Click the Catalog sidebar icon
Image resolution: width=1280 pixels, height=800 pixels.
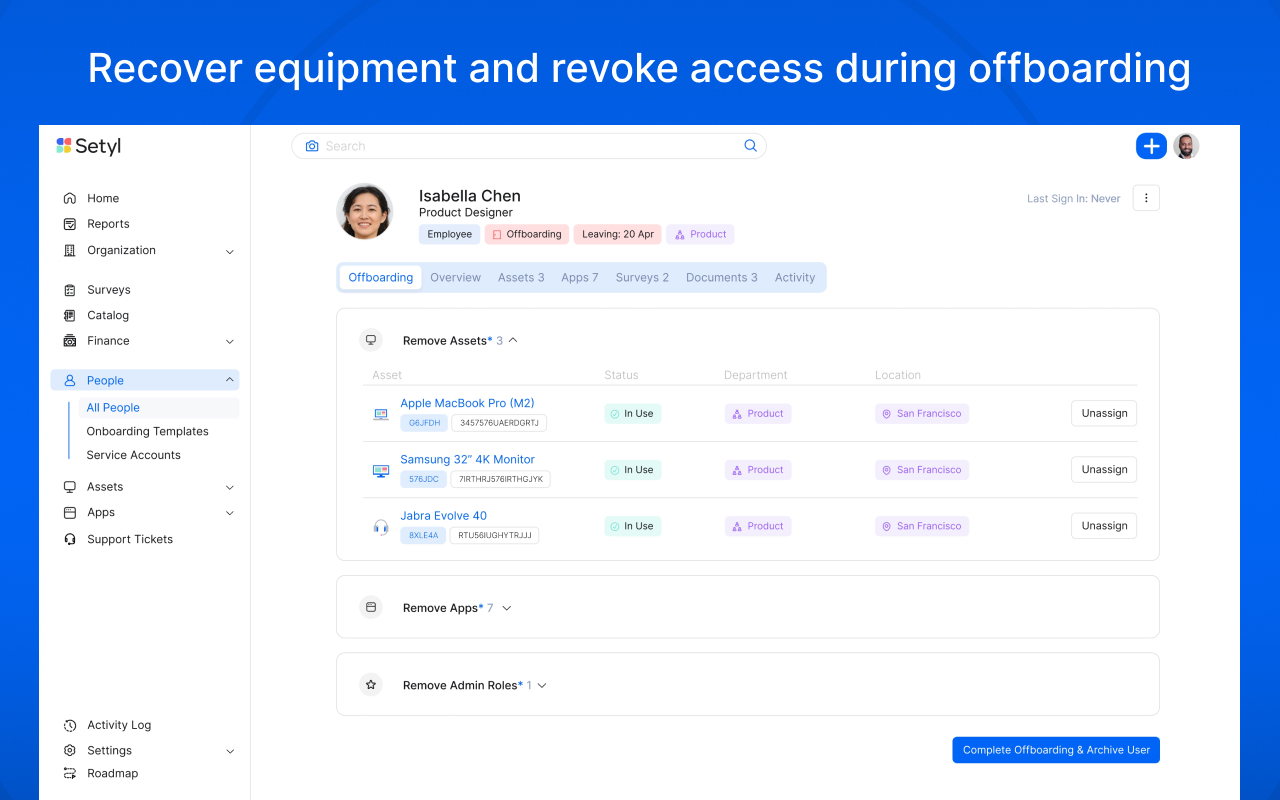click(x=69, y=315)
